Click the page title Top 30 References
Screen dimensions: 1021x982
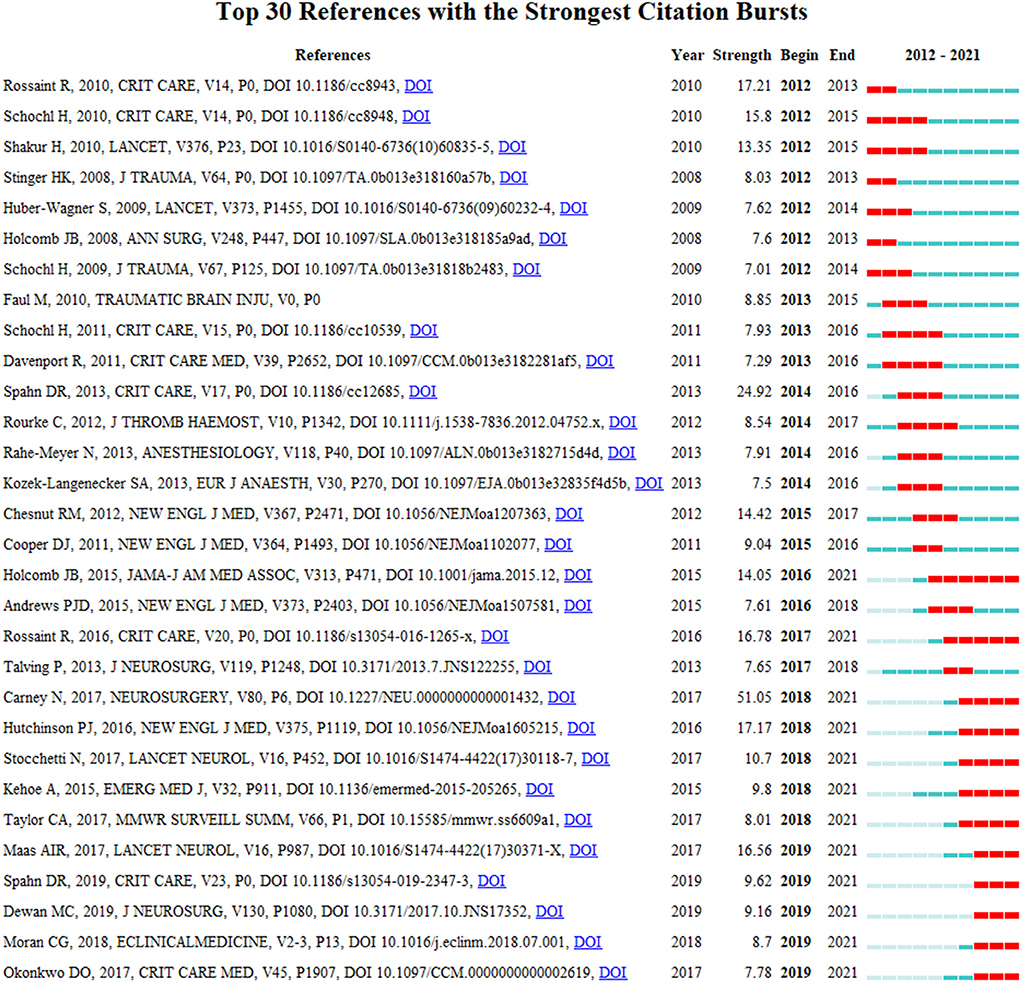point(511,12)
